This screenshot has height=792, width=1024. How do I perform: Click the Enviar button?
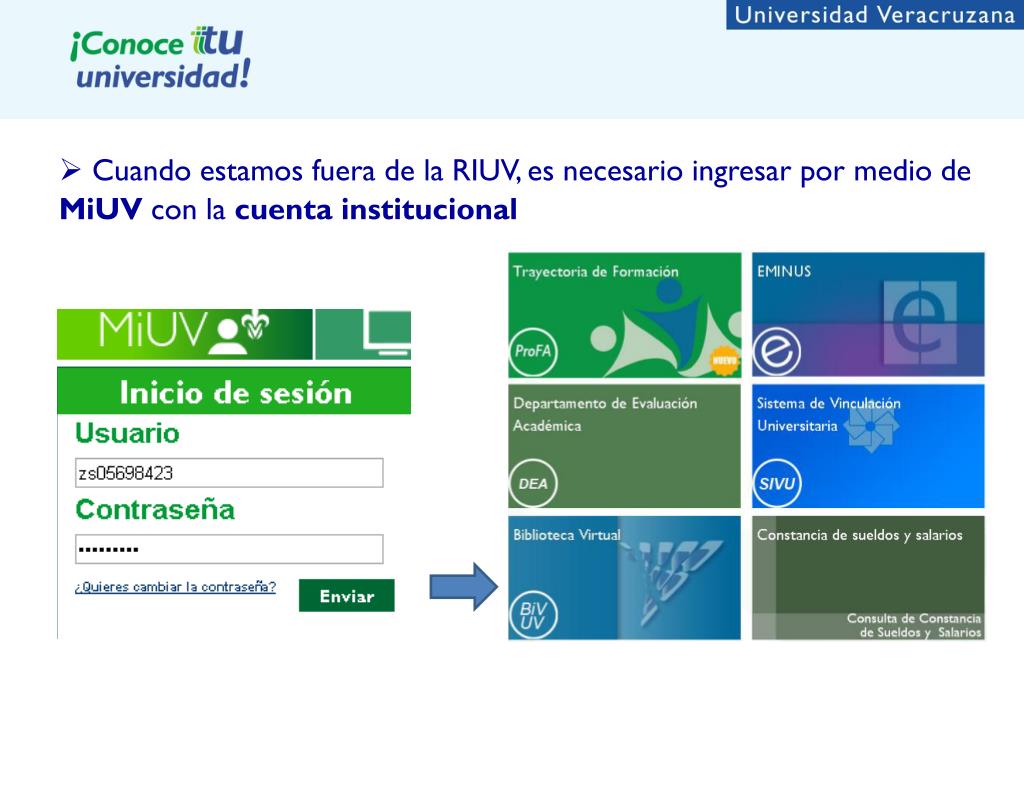[x=347, y=595]
